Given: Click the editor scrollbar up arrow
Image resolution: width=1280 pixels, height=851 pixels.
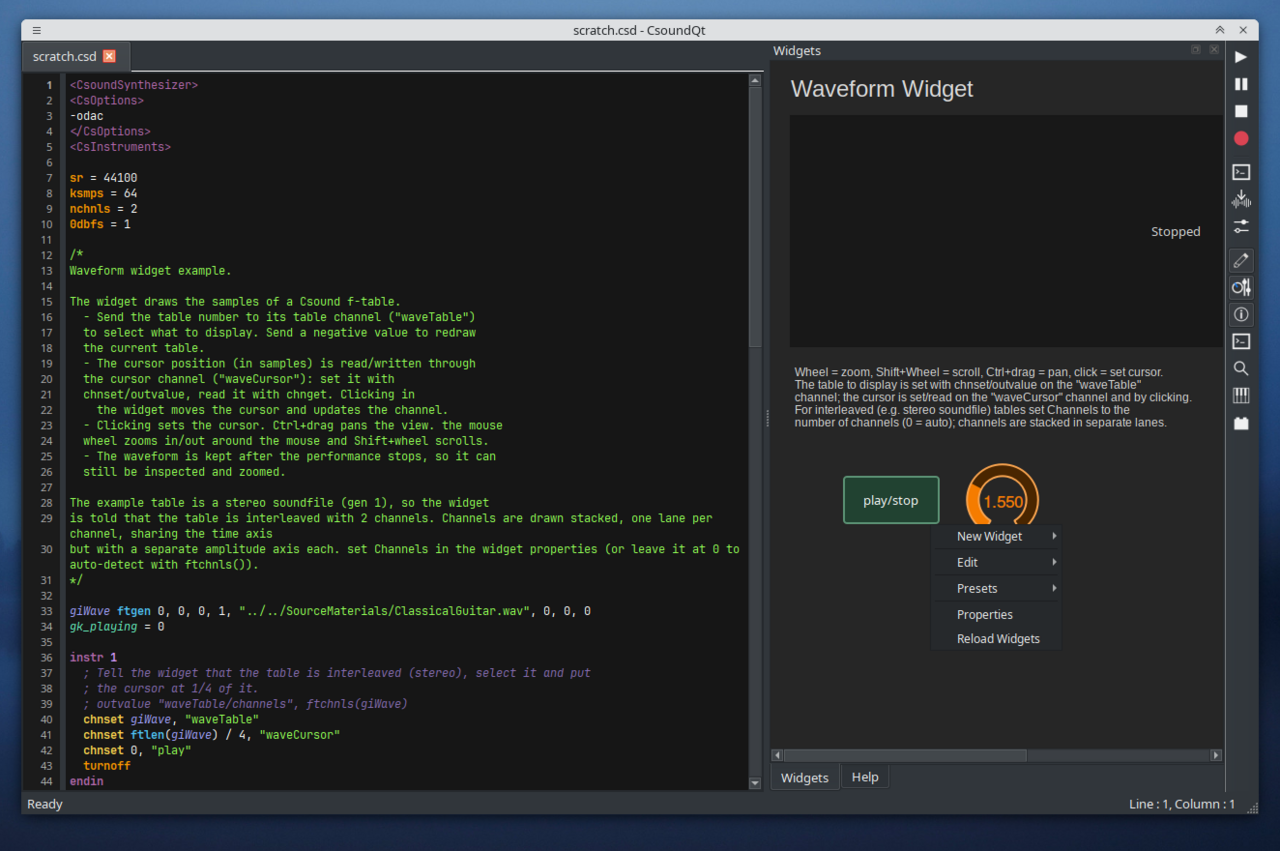Looking at the screenshot, I should coord(755,80).
